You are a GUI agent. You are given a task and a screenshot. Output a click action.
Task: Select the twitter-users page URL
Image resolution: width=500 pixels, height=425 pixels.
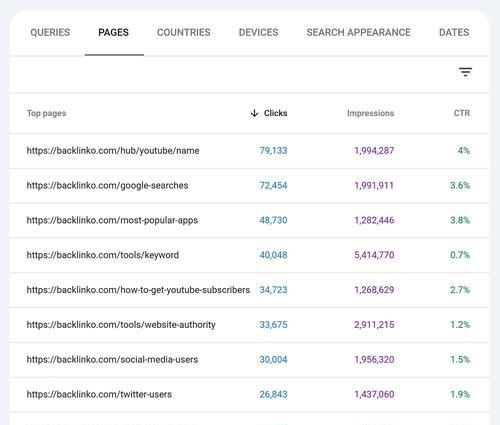tap(99, 394)
